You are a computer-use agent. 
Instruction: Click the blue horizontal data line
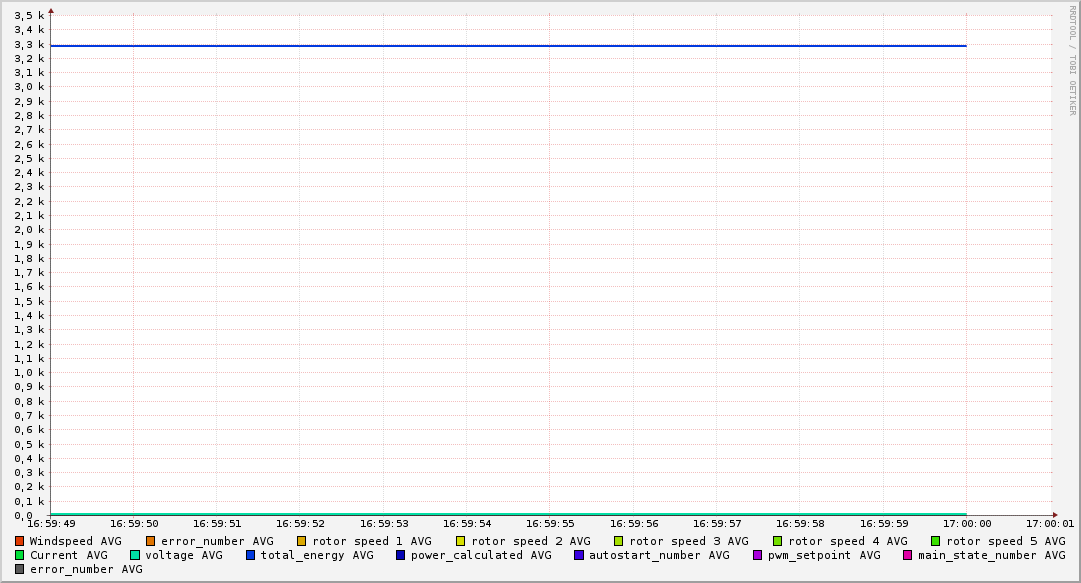tap(500, 45)
